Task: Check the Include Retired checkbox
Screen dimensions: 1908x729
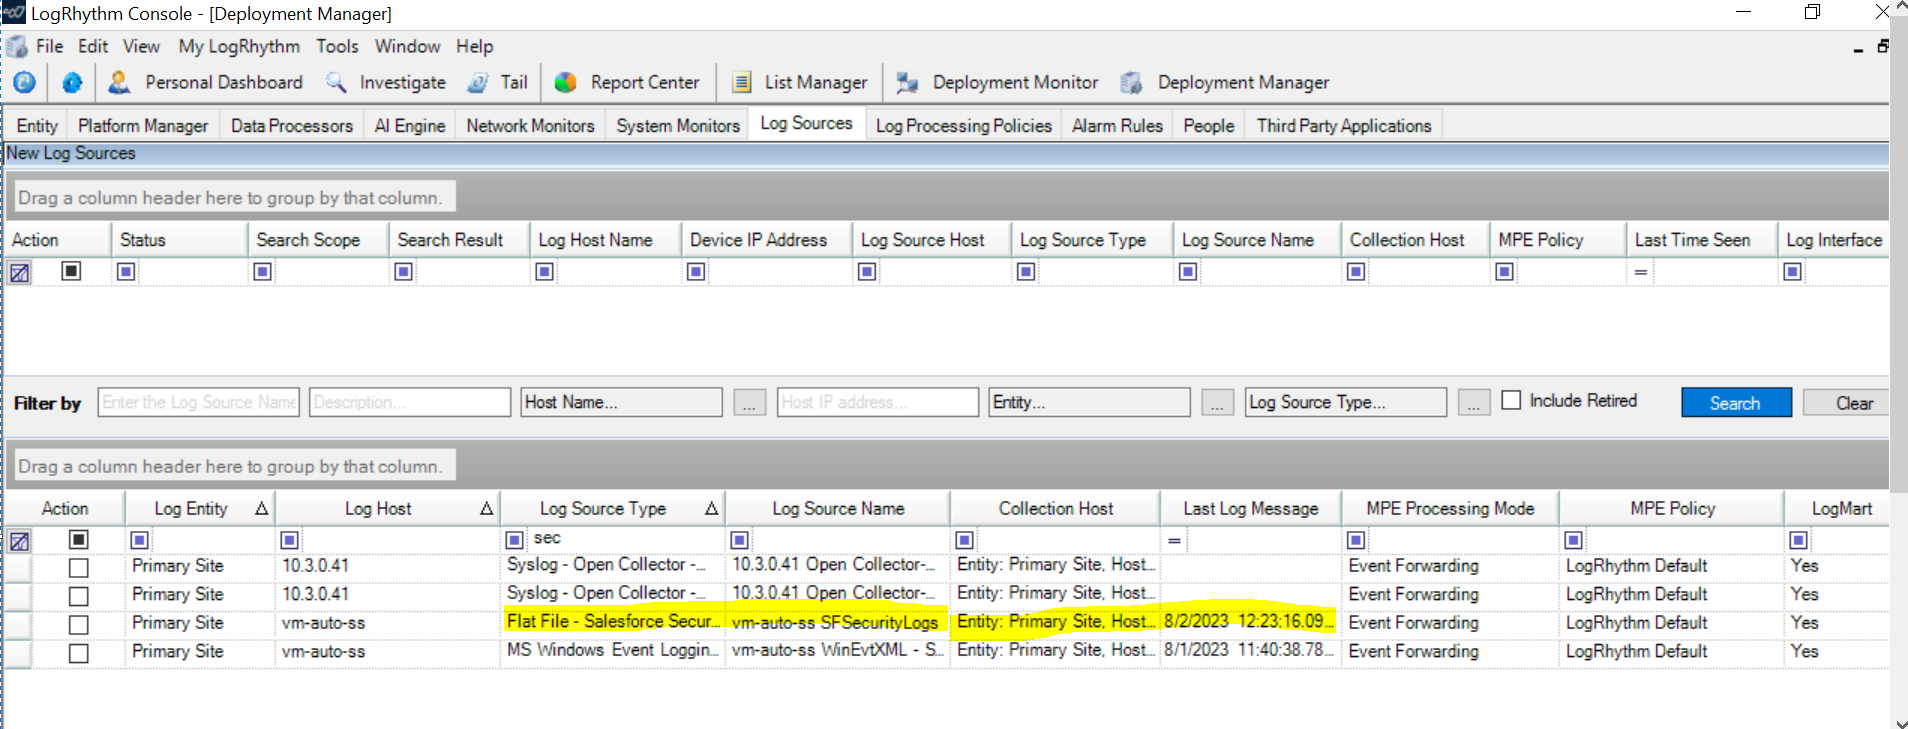Action: pos(1511,400)
